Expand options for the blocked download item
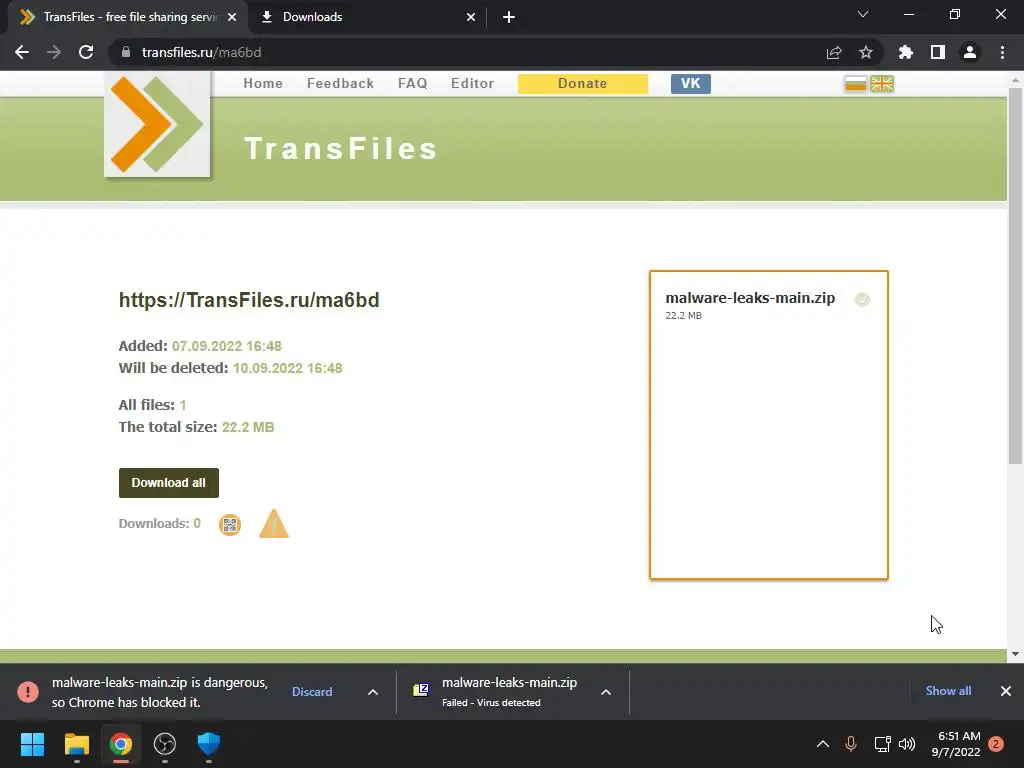The image size is (1024, 768). 373,692
